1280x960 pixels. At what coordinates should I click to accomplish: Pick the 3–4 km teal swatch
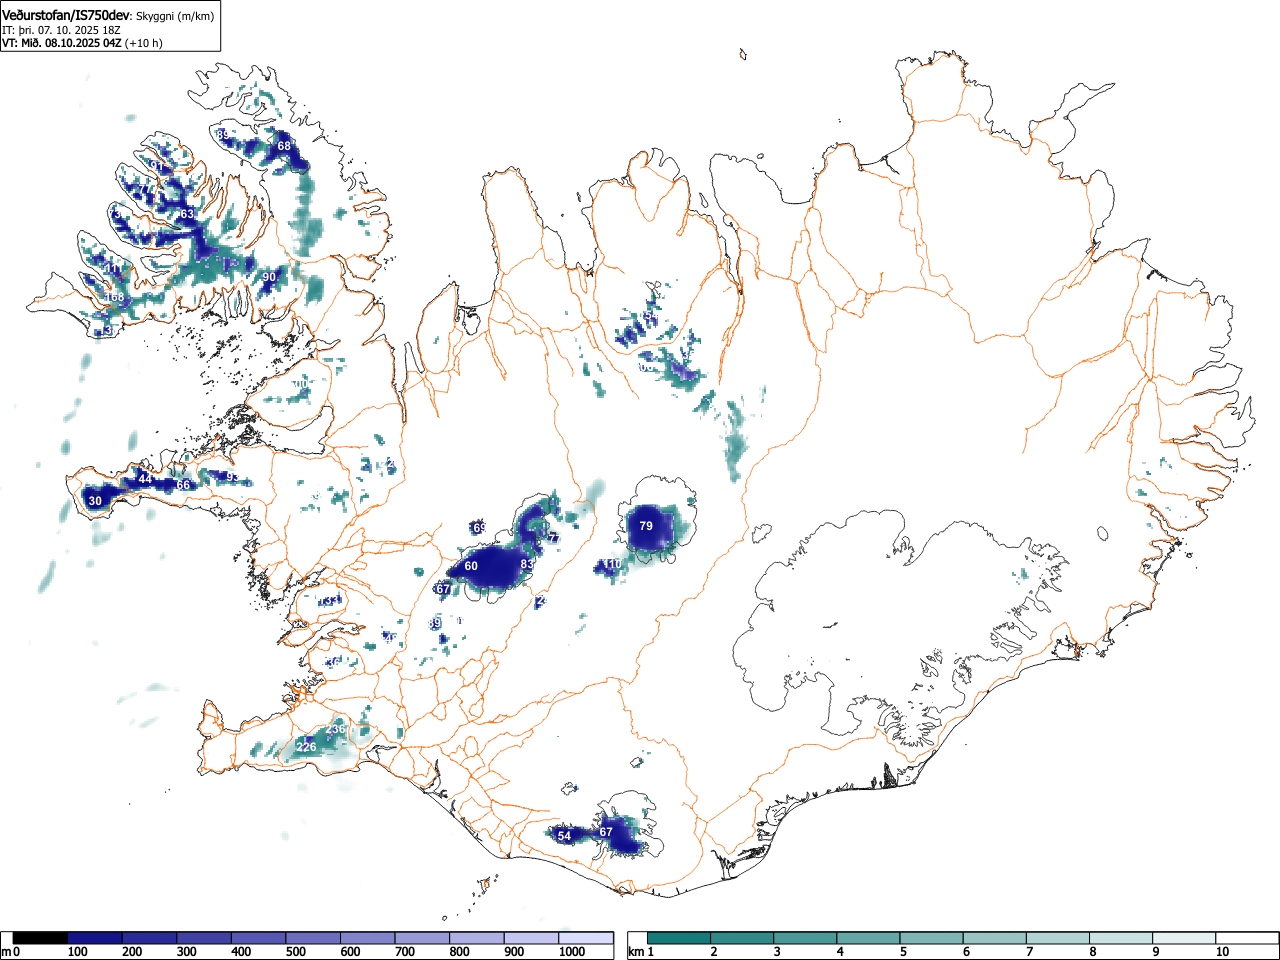coord(806,938)
